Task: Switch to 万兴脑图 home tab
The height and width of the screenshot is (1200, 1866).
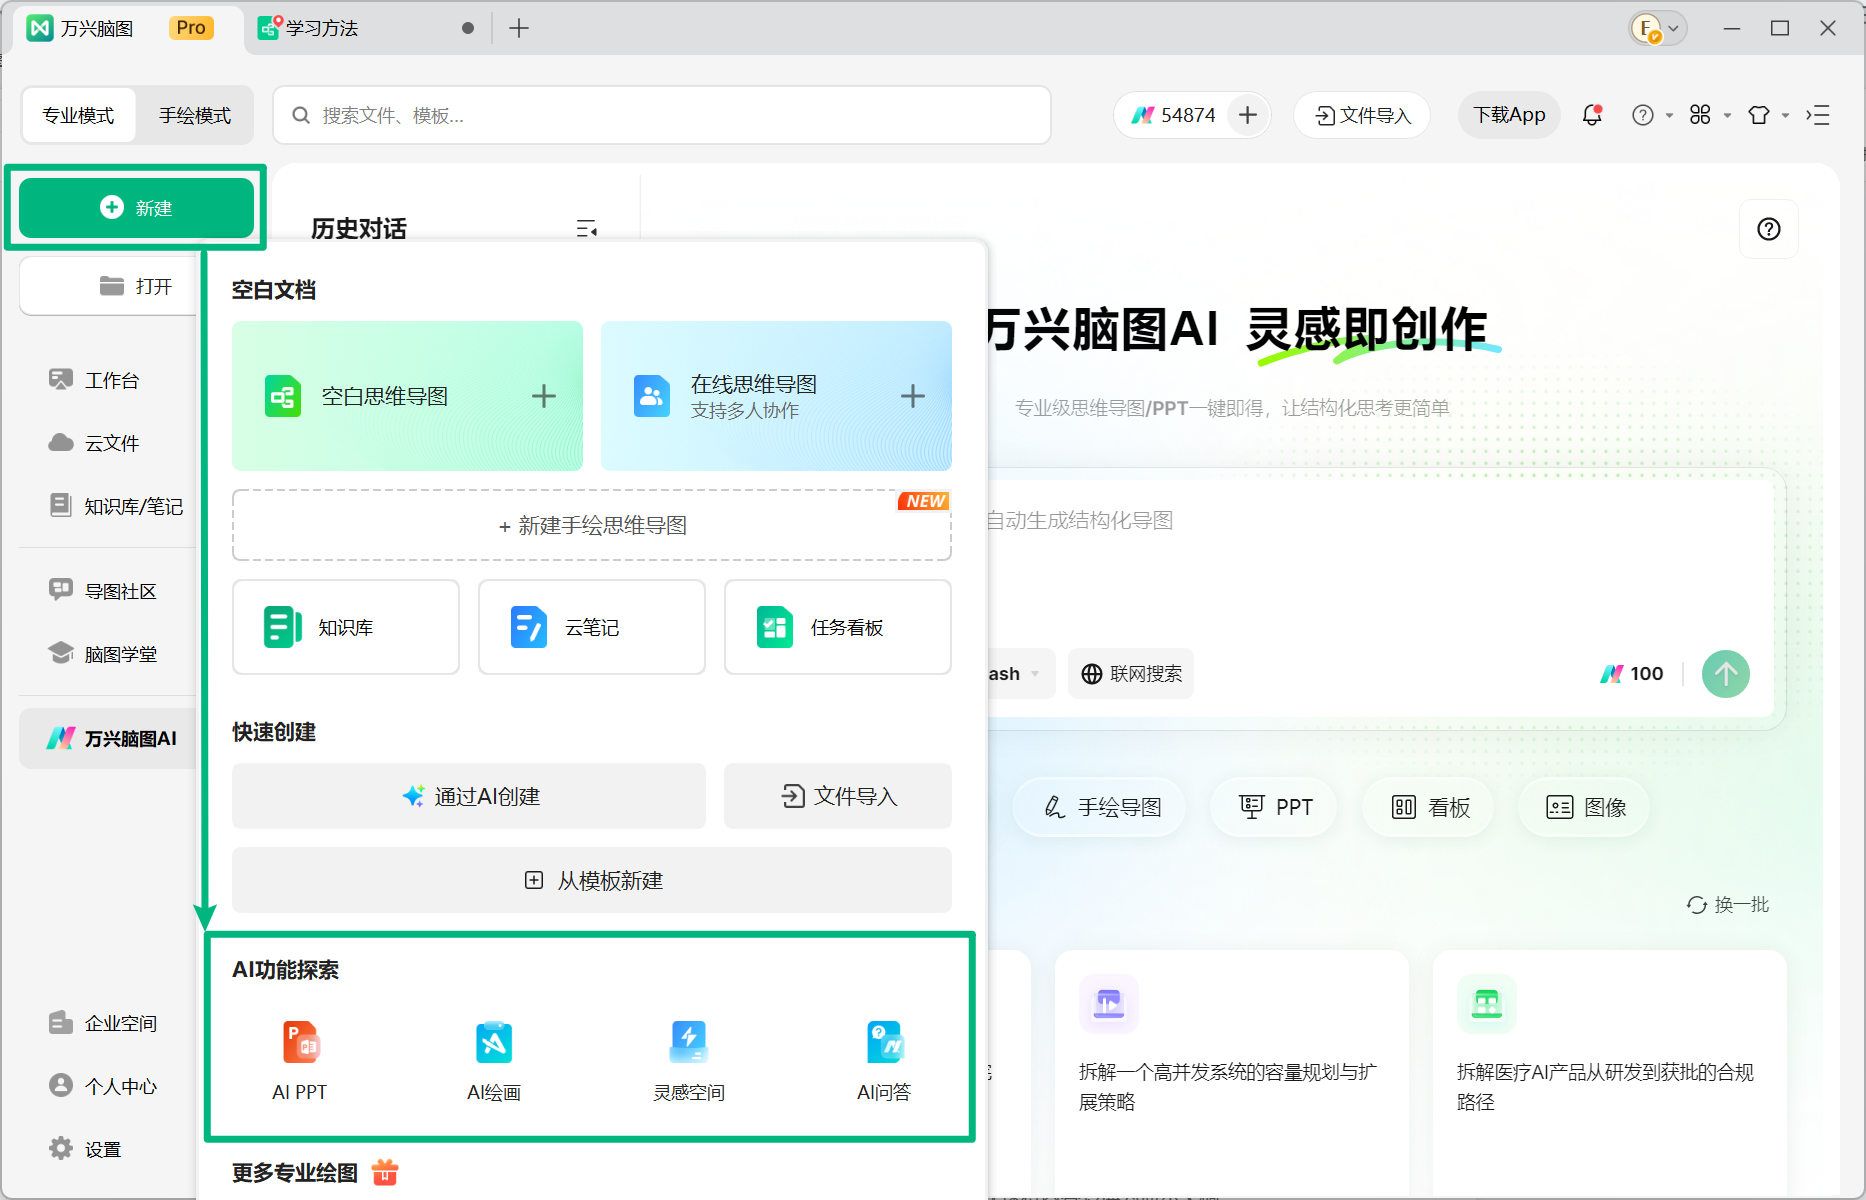Action: pyautogui.click(x=128, y=28)
